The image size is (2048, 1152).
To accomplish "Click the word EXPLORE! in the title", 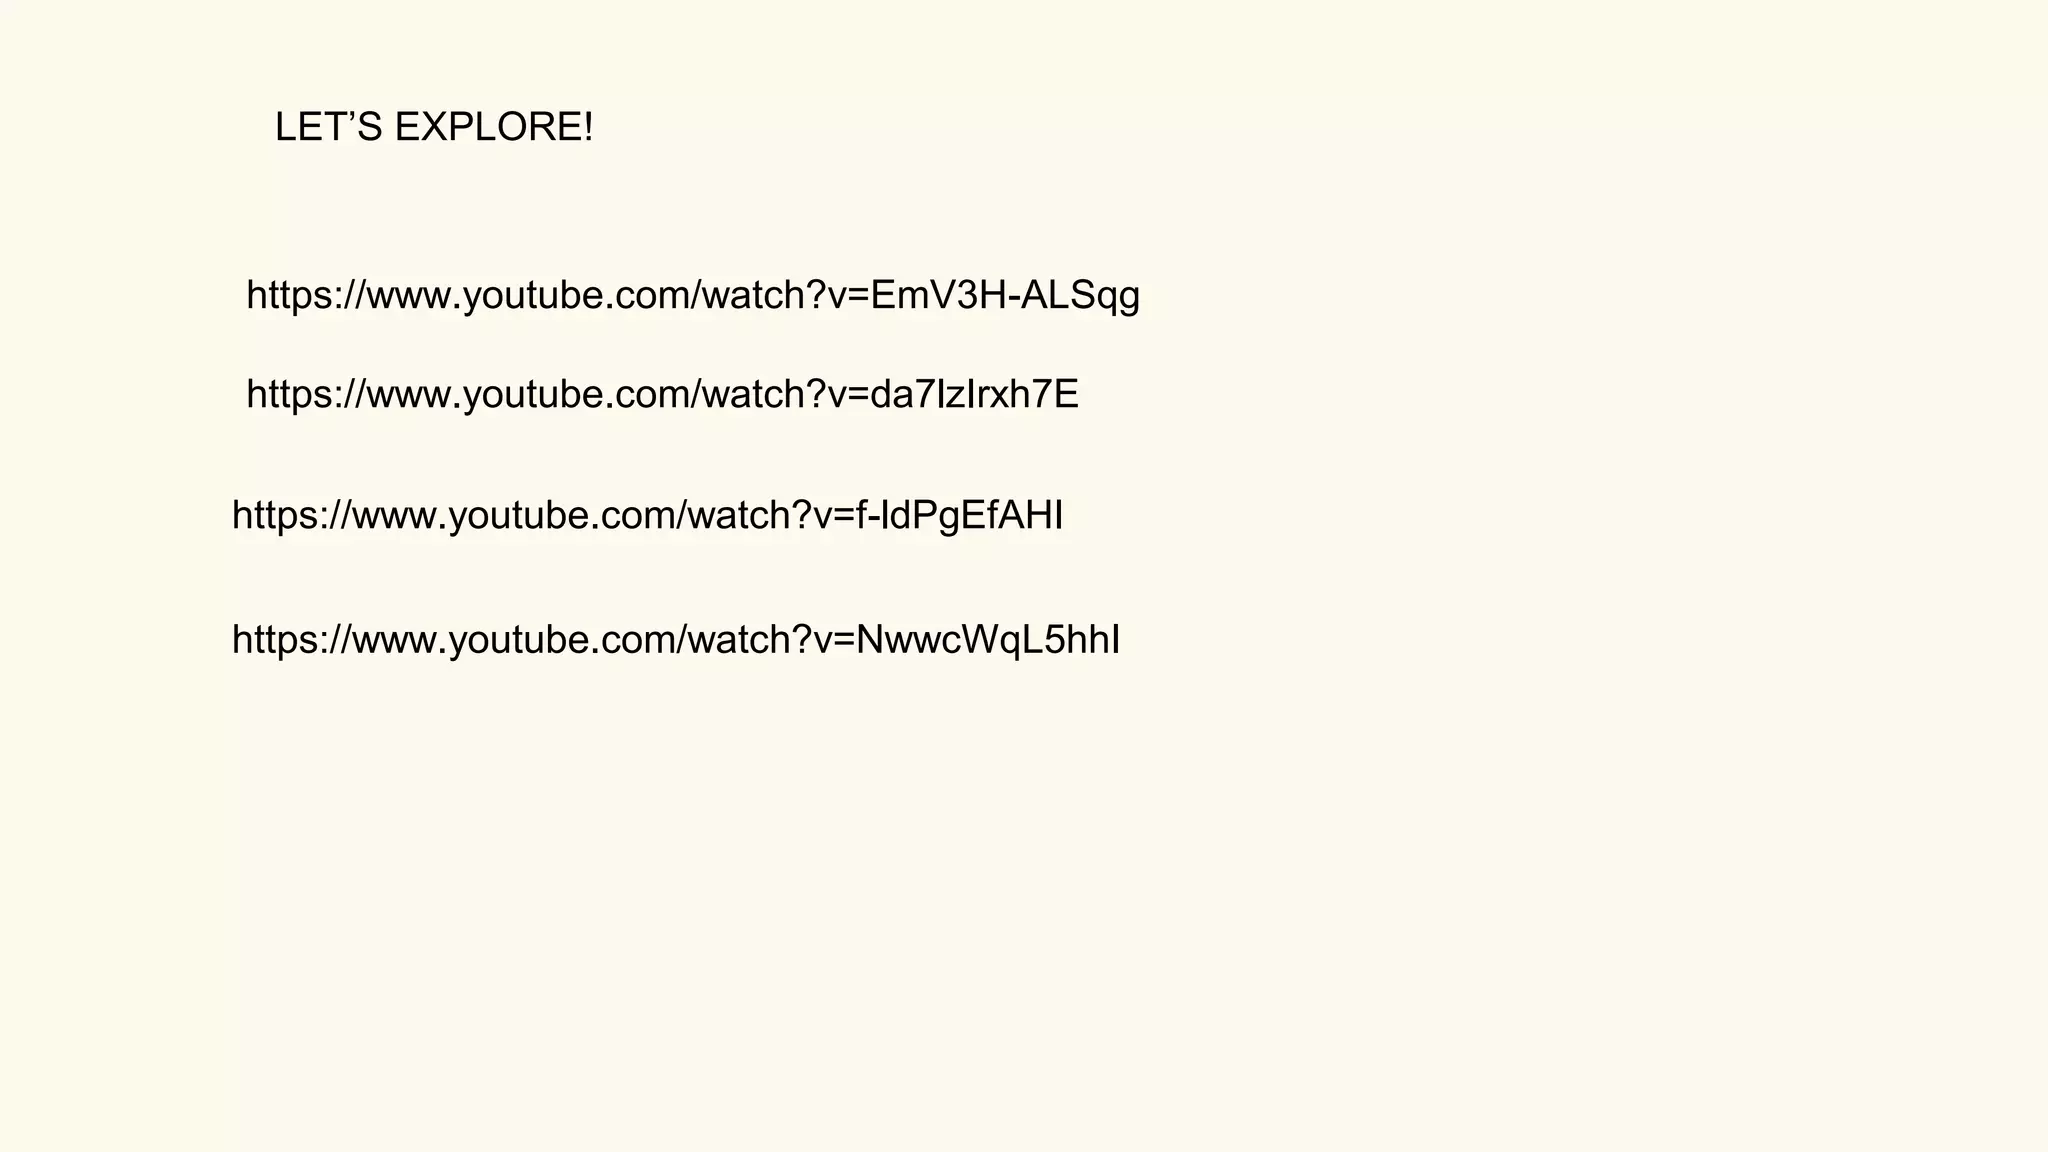I will pyautogui.click(x=494, y=127).
